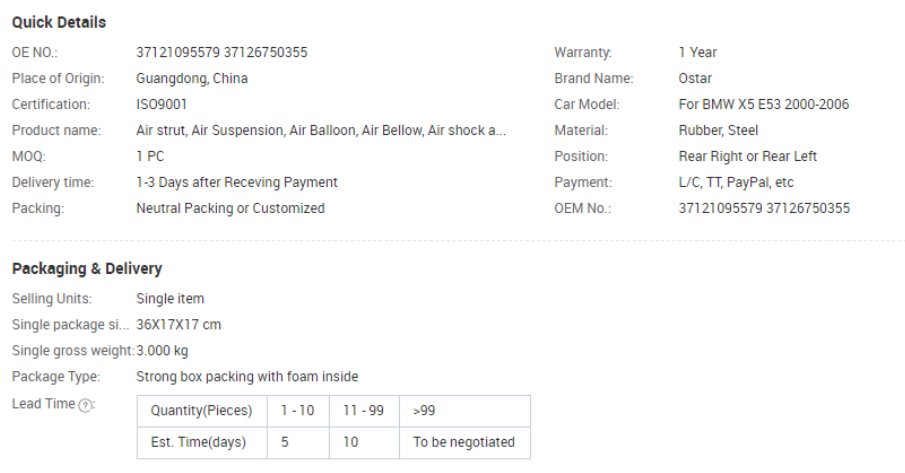Image resolution: width=905 pixels, height=473 pixels.
Task: Click the 1 - 10 quantity table cell
Action: coord(297,411)
